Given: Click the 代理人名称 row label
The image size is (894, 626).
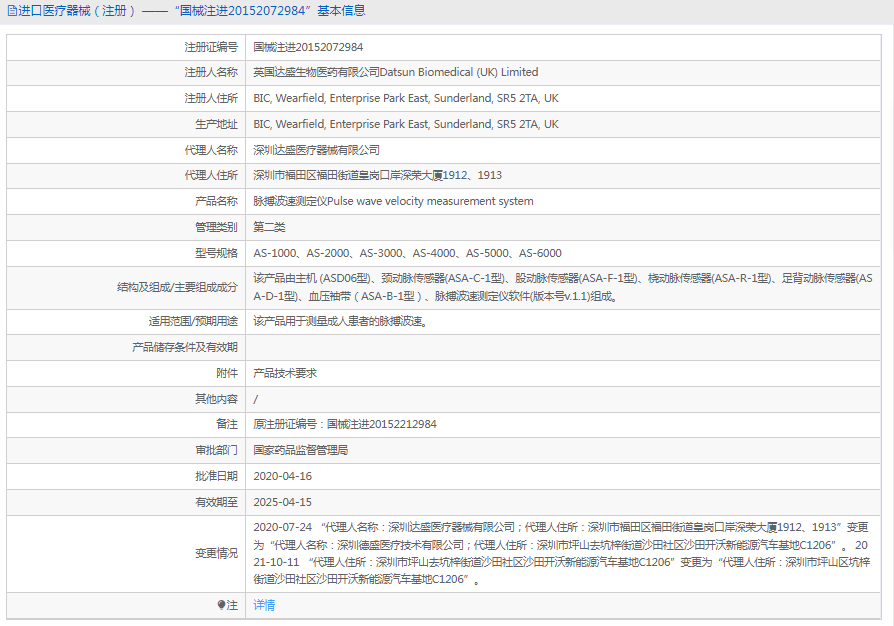Looking at the screenshot, I should [211, 150].
